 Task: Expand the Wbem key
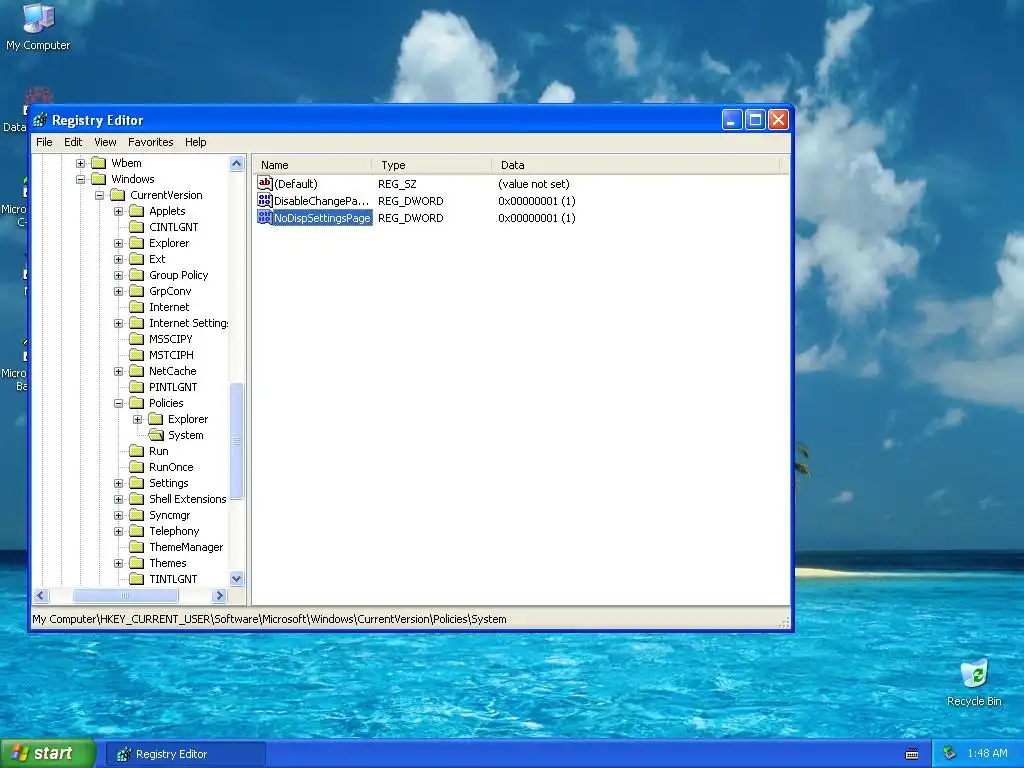[x=80, y=163]
